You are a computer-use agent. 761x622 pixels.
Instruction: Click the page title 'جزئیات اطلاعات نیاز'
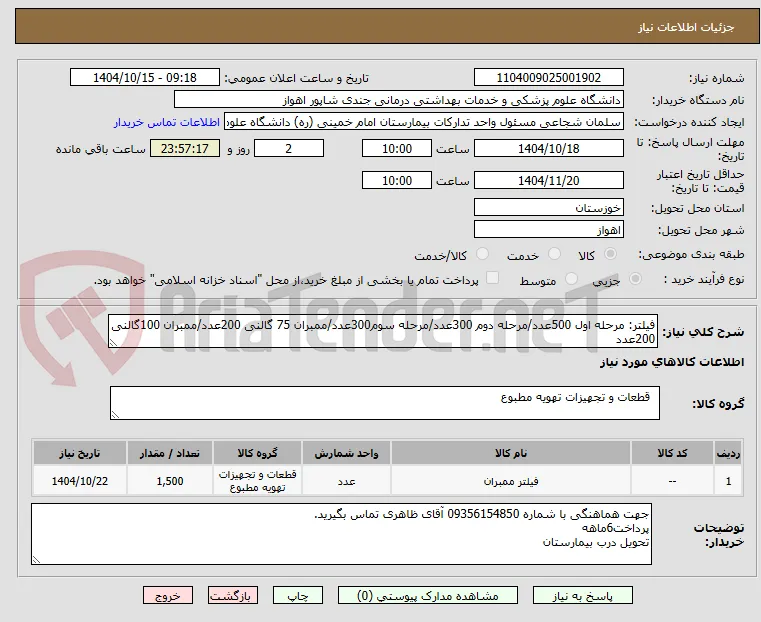click(x=686, y=27)
